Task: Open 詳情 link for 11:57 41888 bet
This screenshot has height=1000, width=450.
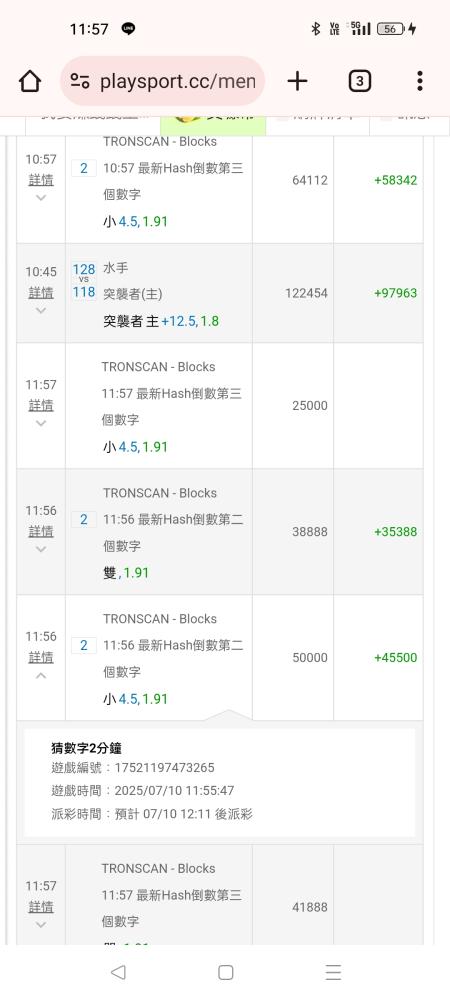Action: (x=41, y=907)
